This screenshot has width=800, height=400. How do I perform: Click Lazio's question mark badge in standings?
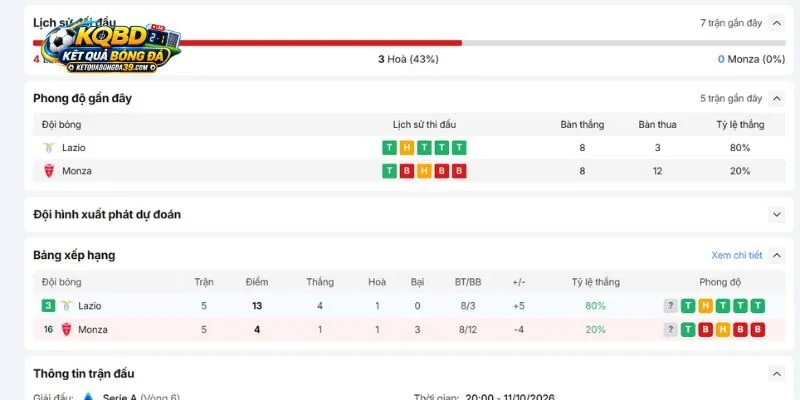(x=670, y=306)
